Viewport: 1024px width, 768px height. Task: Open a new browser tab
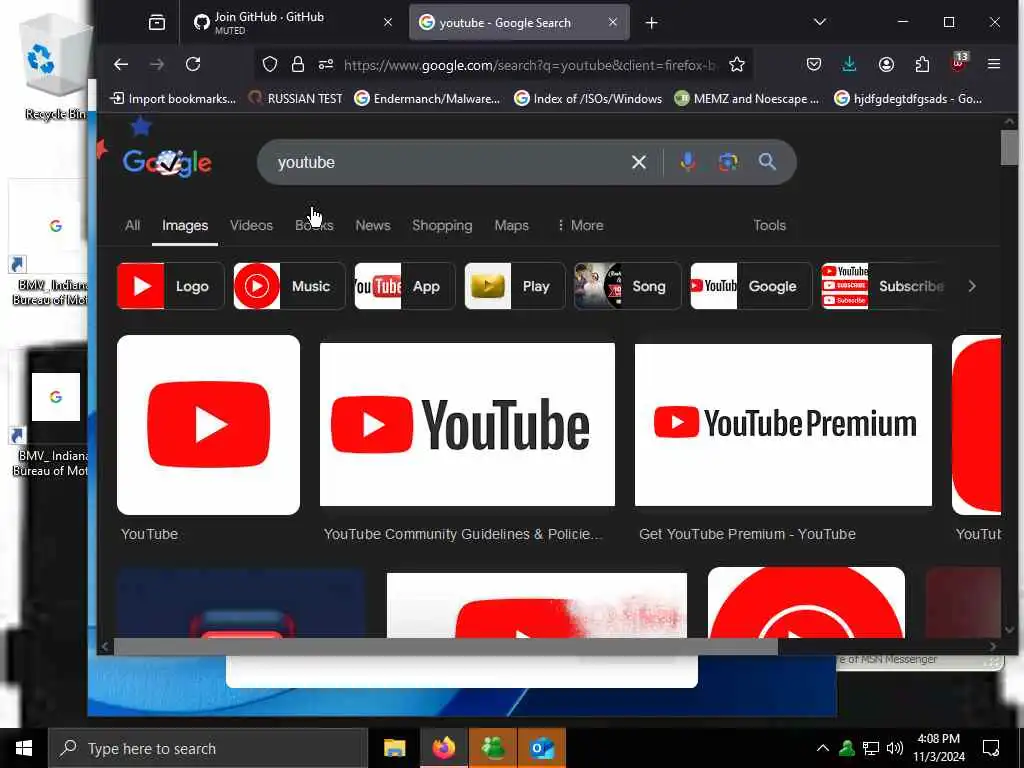pyautogui.click(x=651, y=23)
